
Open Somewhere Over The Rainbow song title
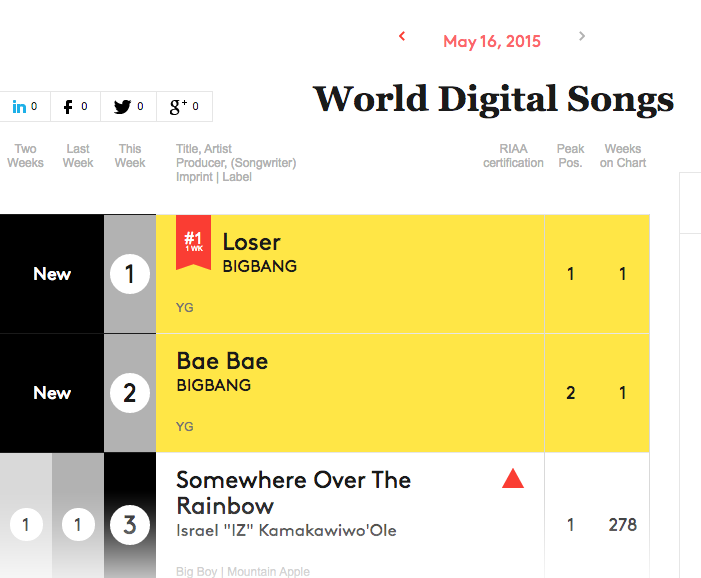pyautogui.click(x=293, y=493)
